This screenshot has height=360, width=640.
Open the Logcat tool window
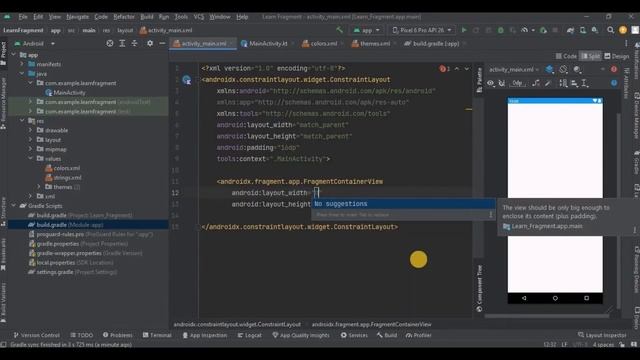pyautogui.click(x=249, y=335)
